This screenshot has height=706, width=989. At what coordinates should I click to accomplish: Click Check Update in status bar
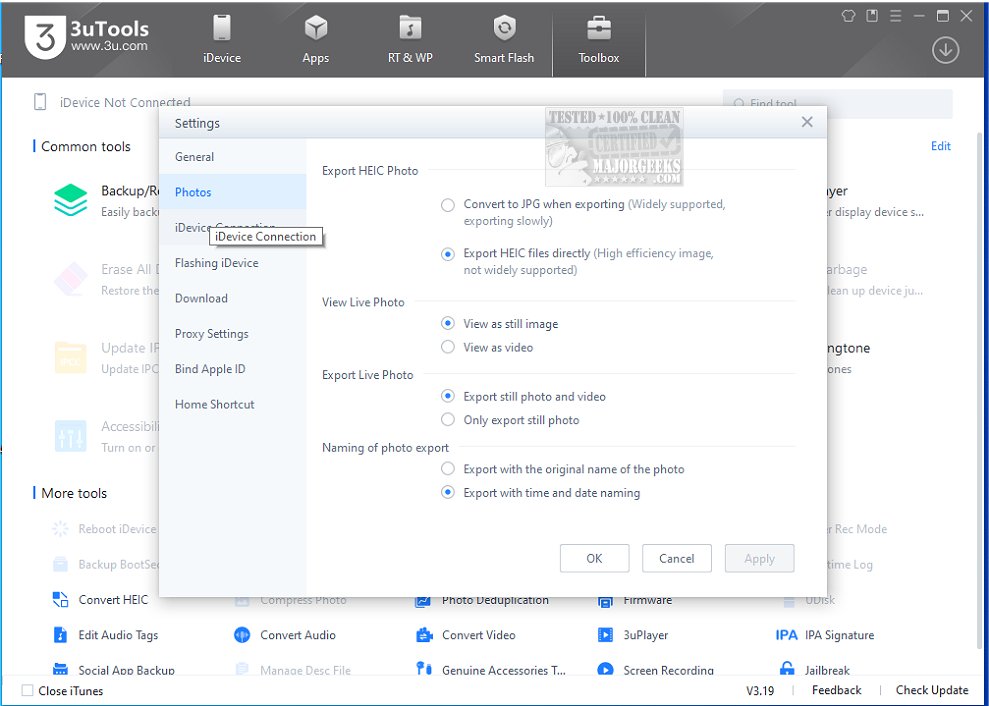[932, 690]
